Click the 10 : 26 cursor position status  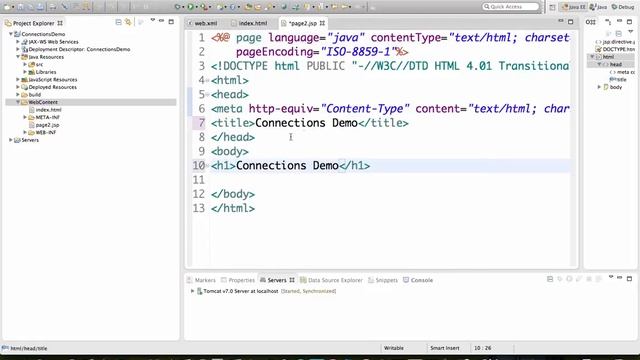click(x=482, y=348)
